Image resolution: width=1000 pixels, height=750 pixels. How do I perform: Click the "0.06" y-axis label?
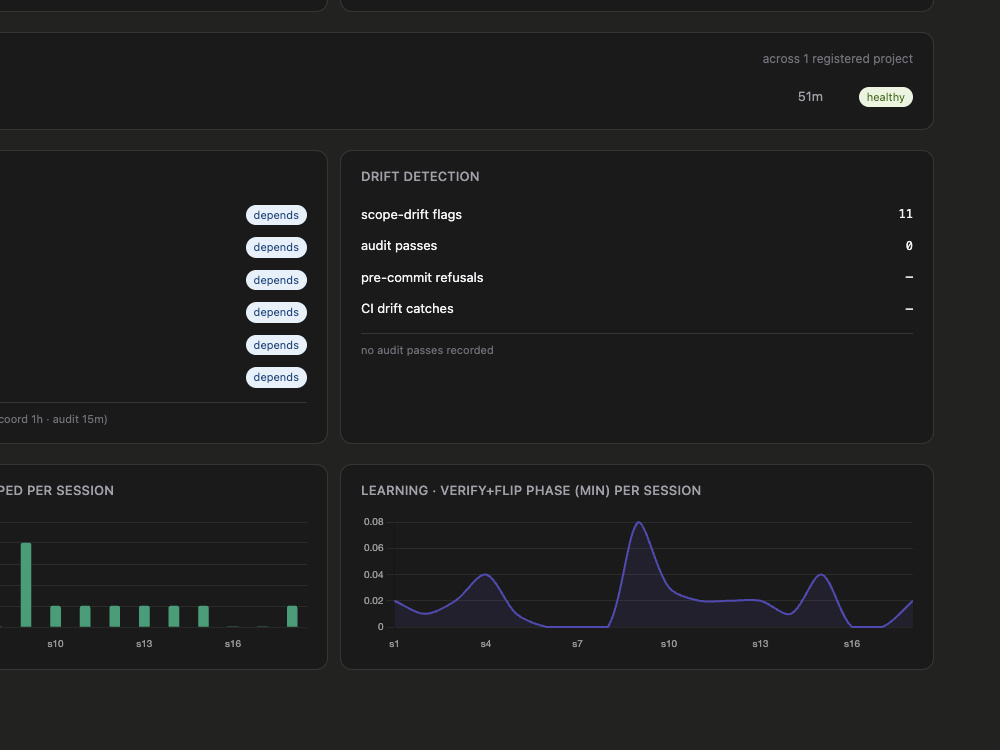click(373, 548)
